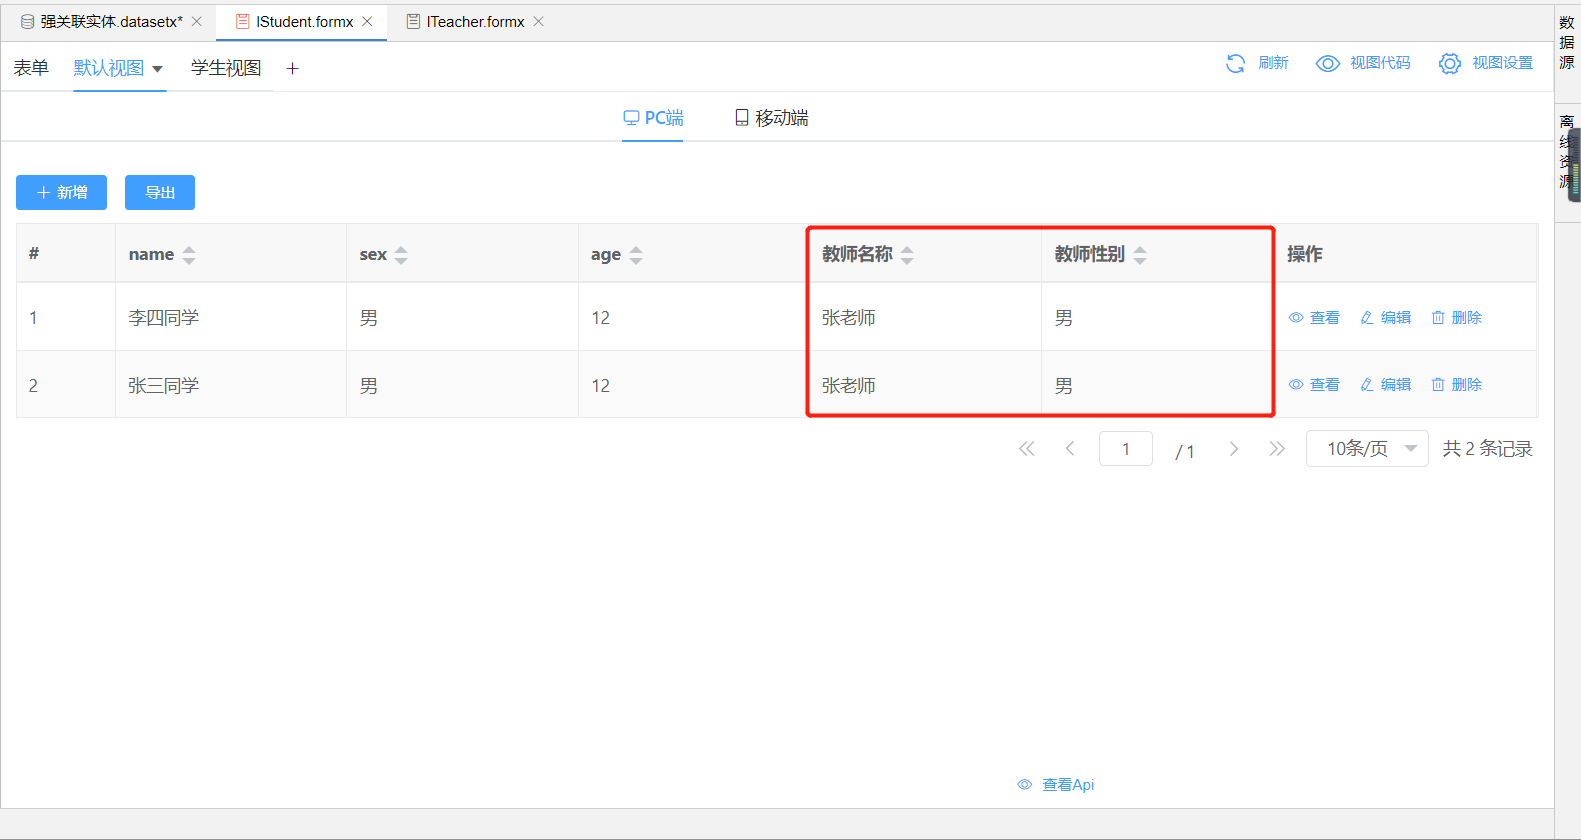
Task: Open the 强关联实体.datasetx file tab
Action: point(110,21)
